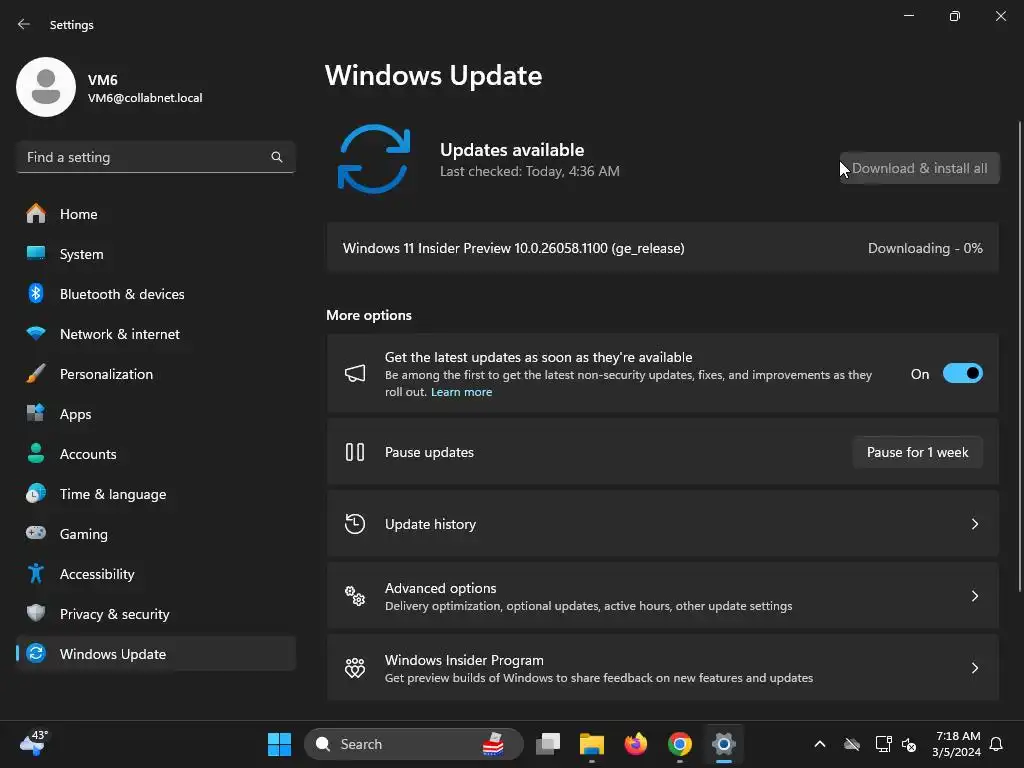Click the Time & language clock icon
Screen dimensions: 1024x768
pos(36,493)
